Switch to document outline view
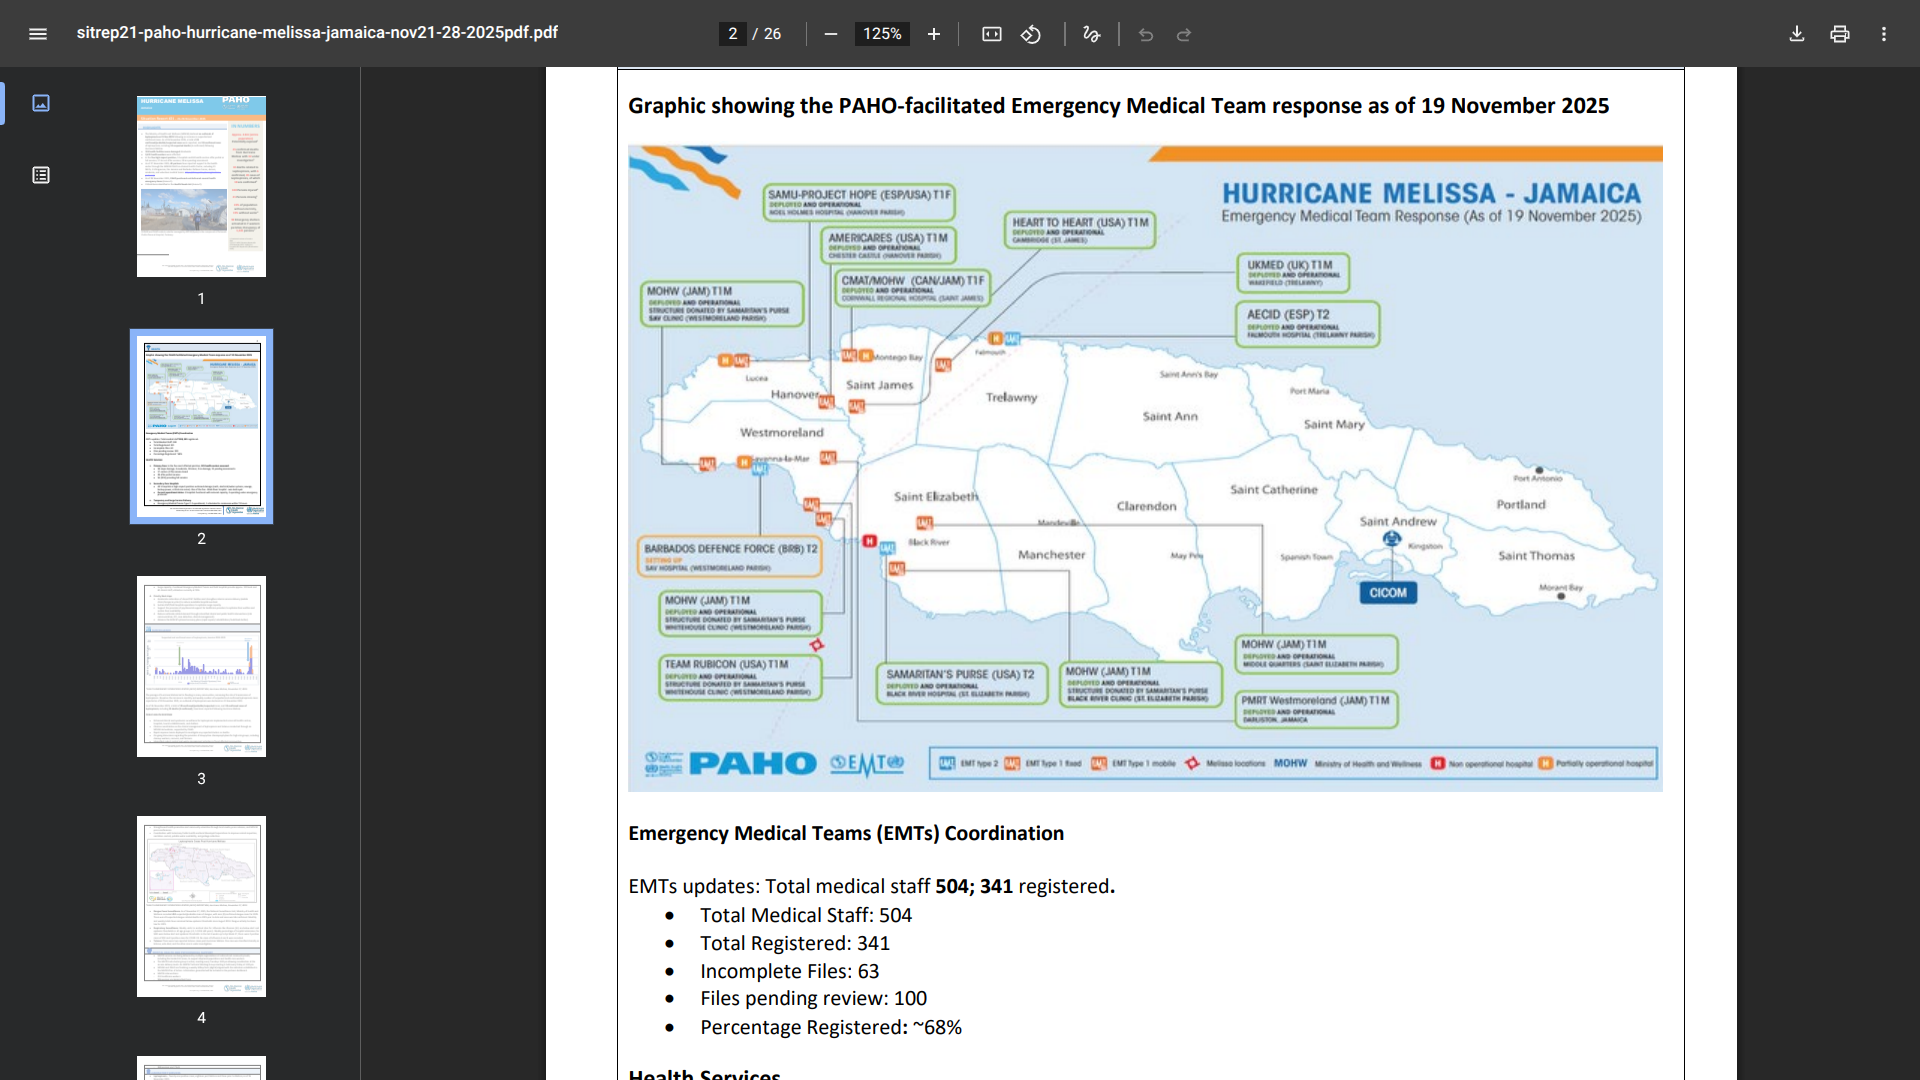Image resolution: width=1920 pixels, height=1080 pixels. pos(41,175)
